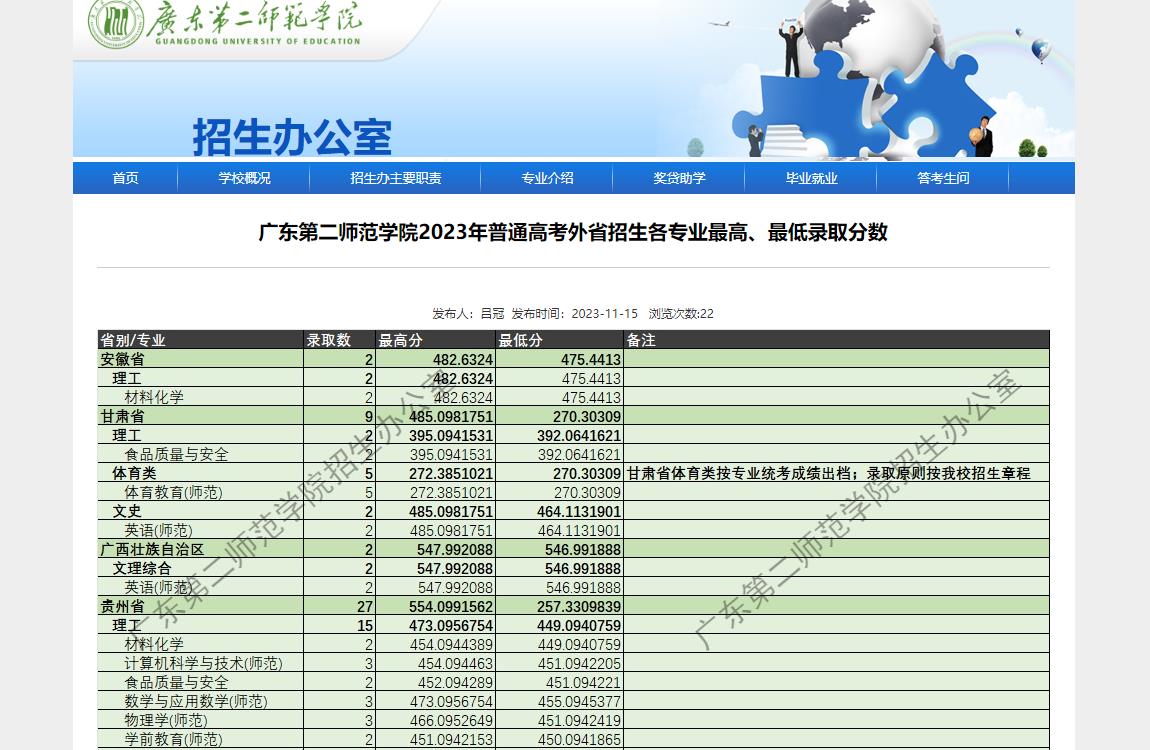Image resolution: width=1150 pixels, height=750 pixels.
Task: Click the value 466.0952649
Action: click(451, 721)
